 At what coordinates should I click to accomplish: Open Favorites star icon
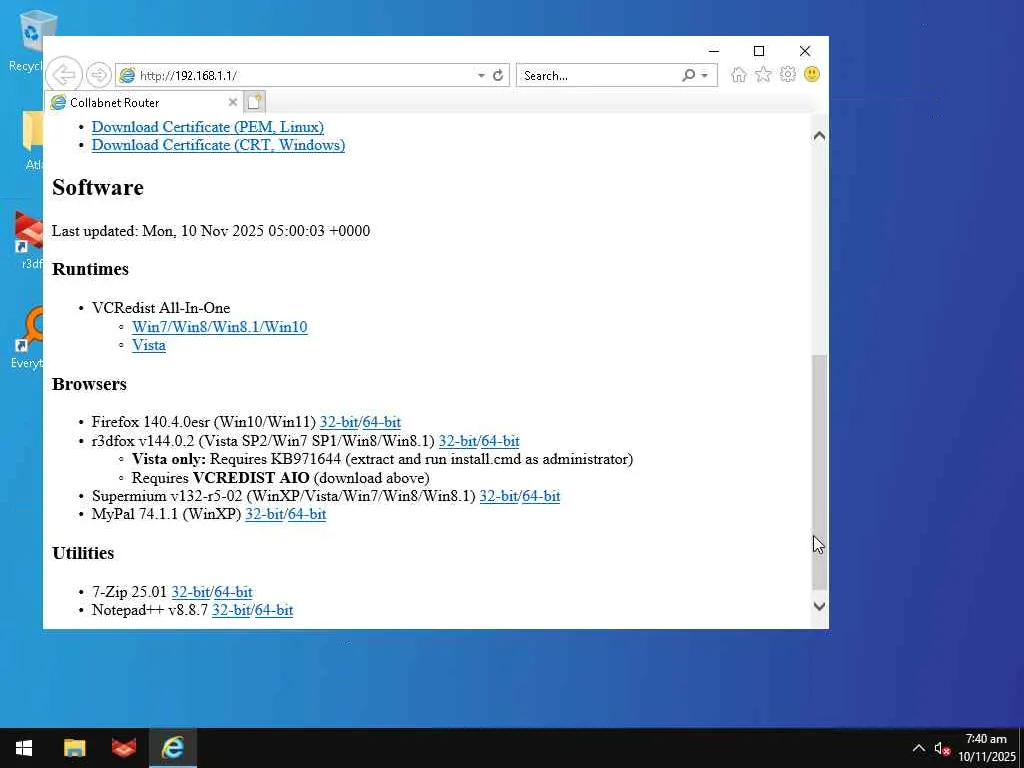pyautogui.click(x=763, y=74)
